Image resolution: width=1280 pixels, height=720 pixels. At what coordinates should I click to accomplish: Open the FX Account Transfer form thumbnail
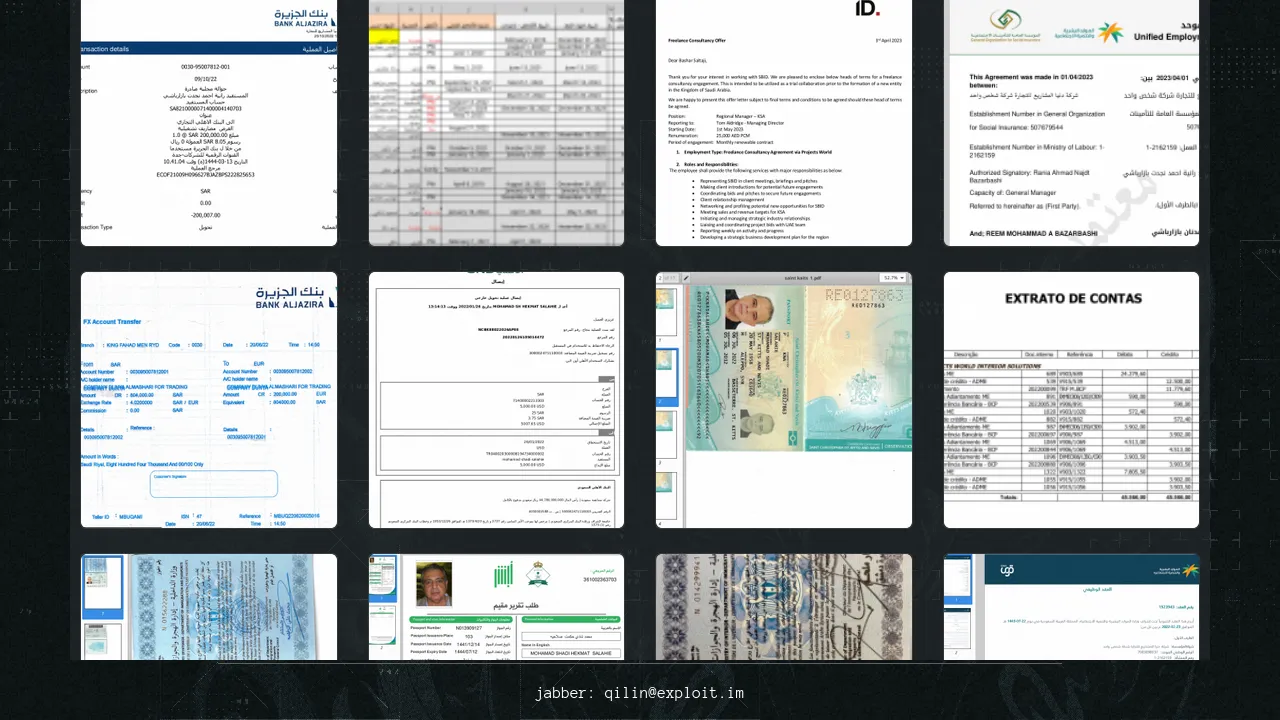tap(208, 400)
